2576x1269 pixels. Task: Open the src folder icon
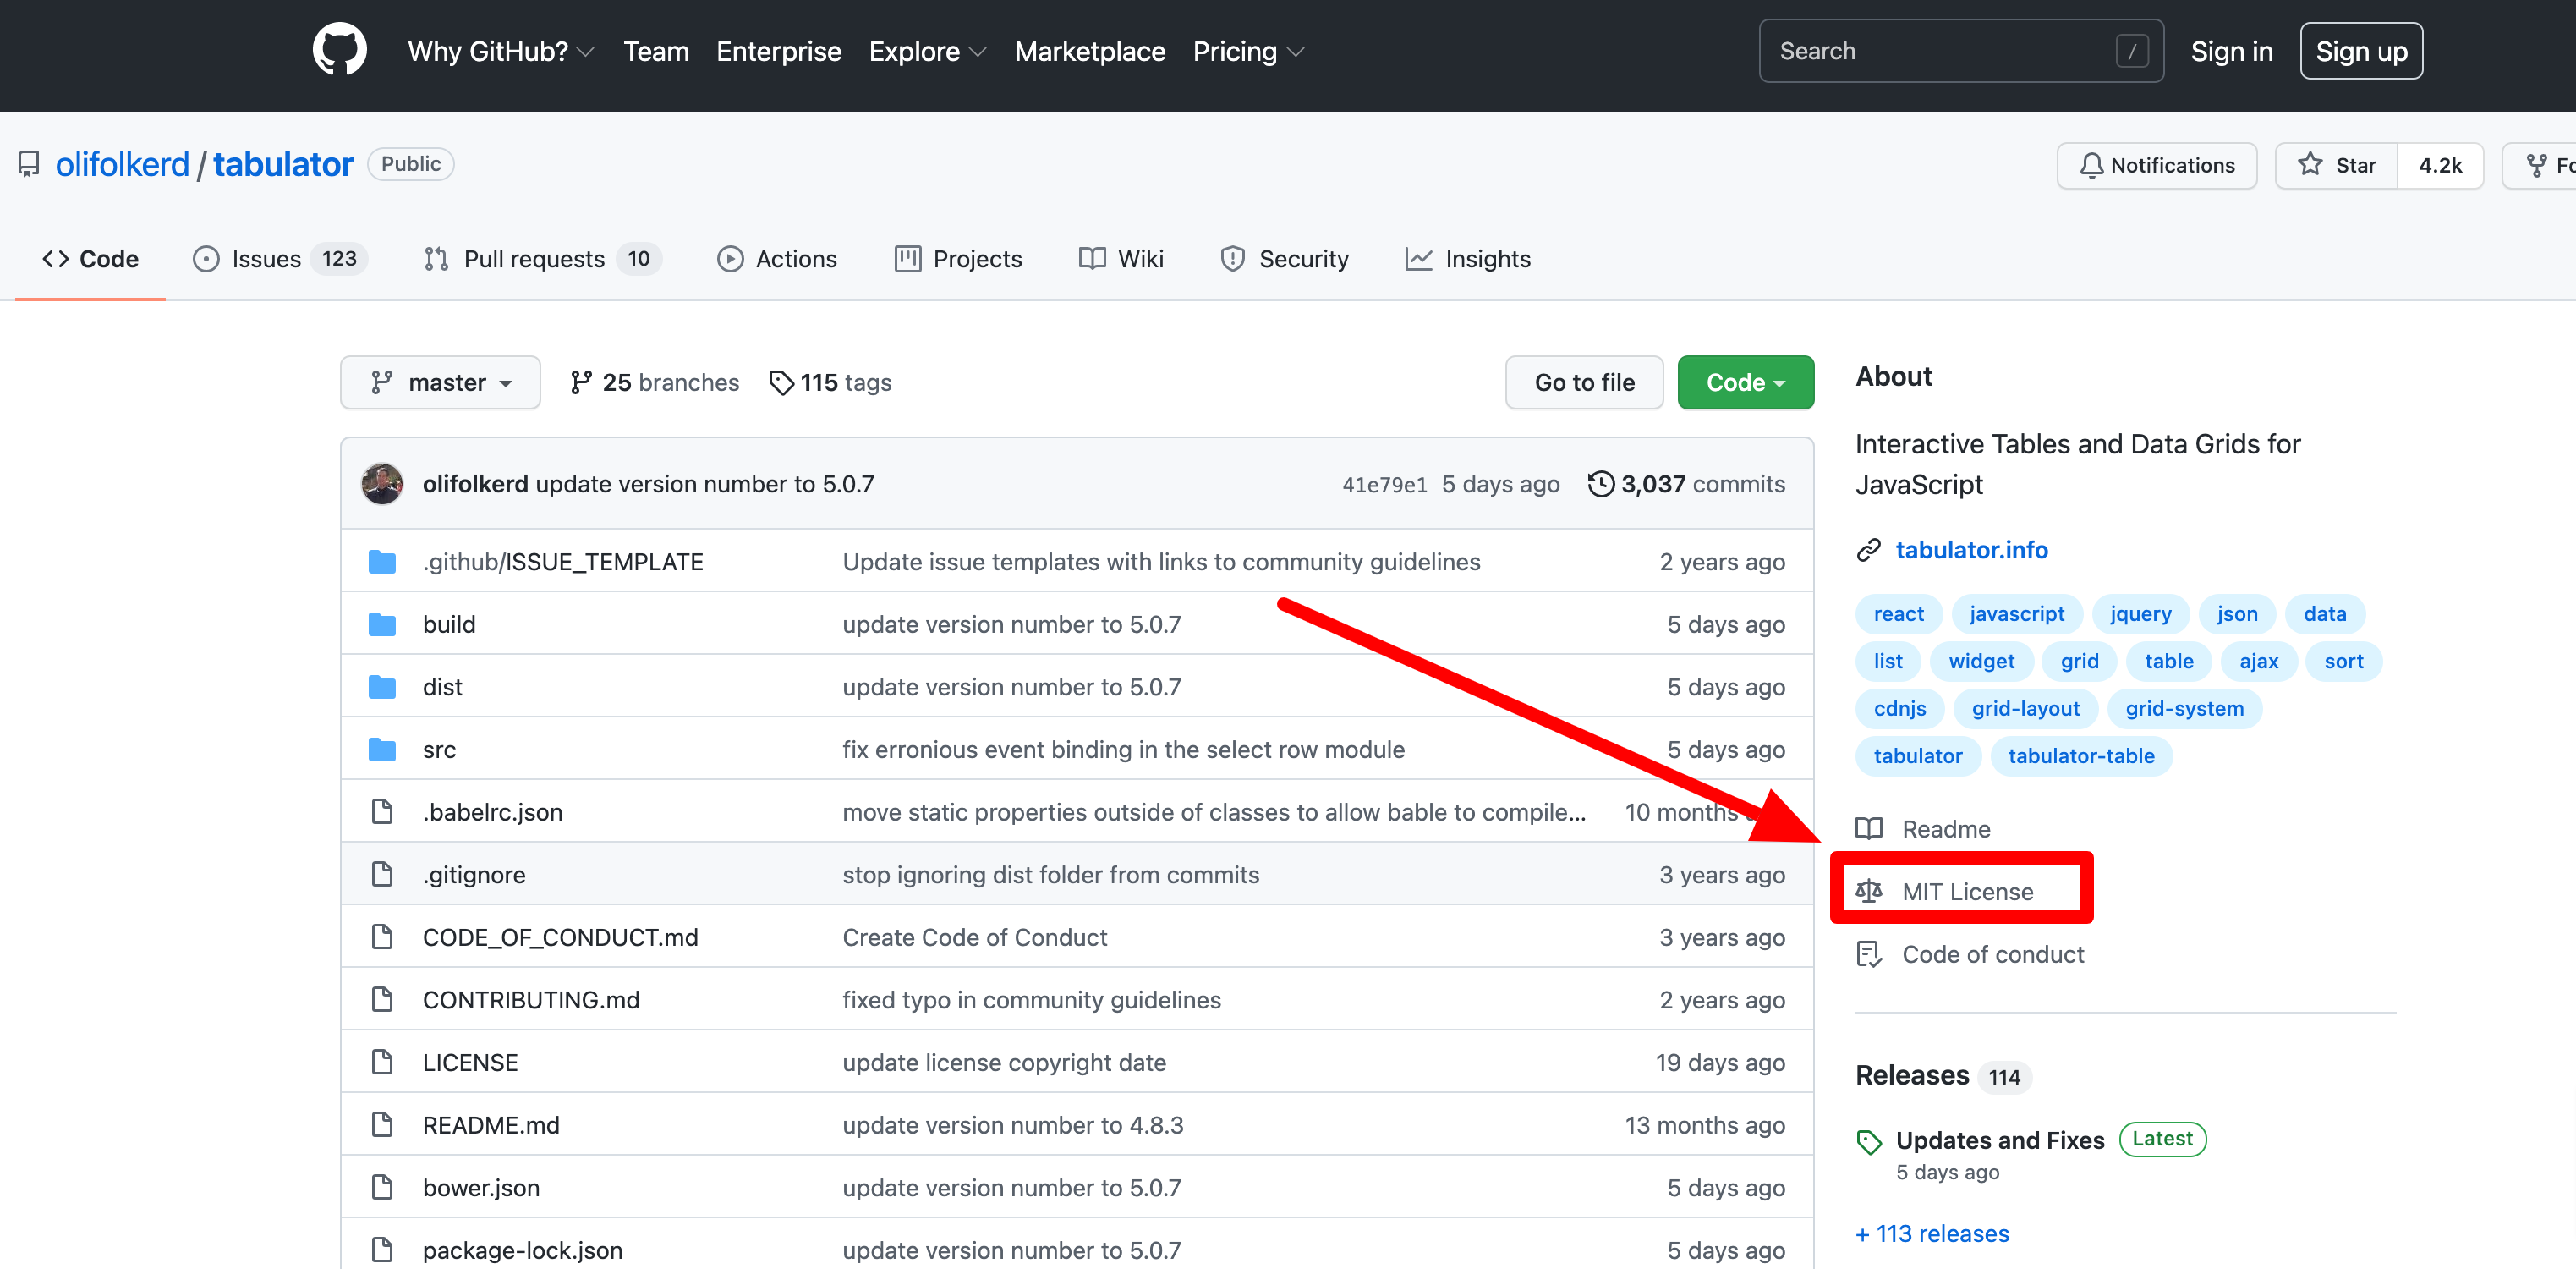tap(382, 750)
